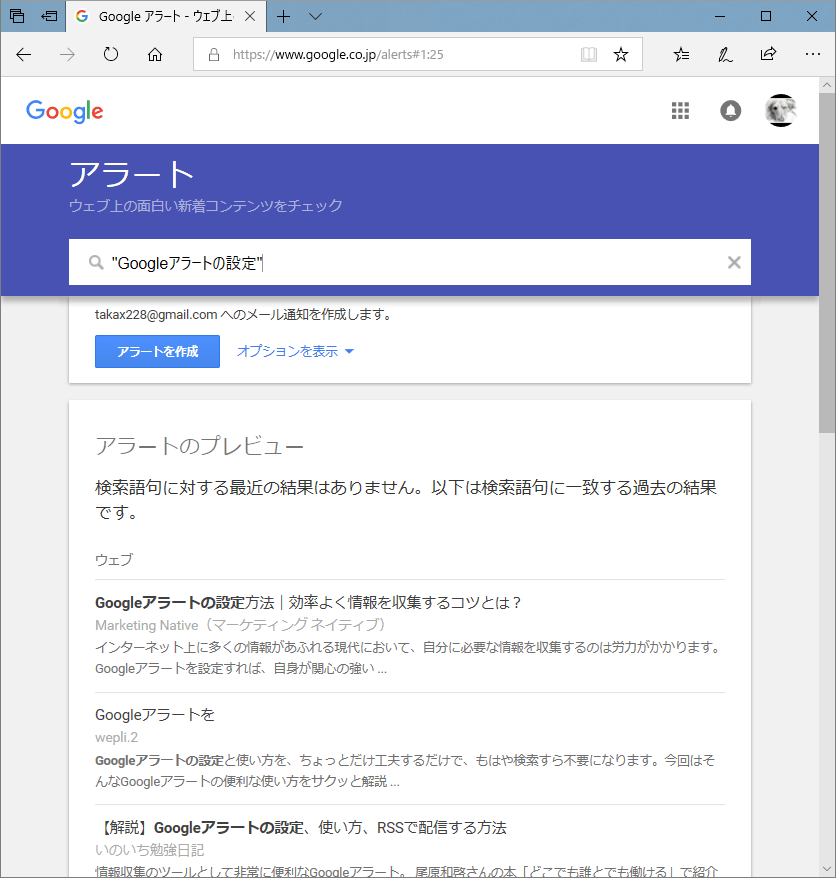
Task: Click the Google account profile avatar
Action: 781,111
